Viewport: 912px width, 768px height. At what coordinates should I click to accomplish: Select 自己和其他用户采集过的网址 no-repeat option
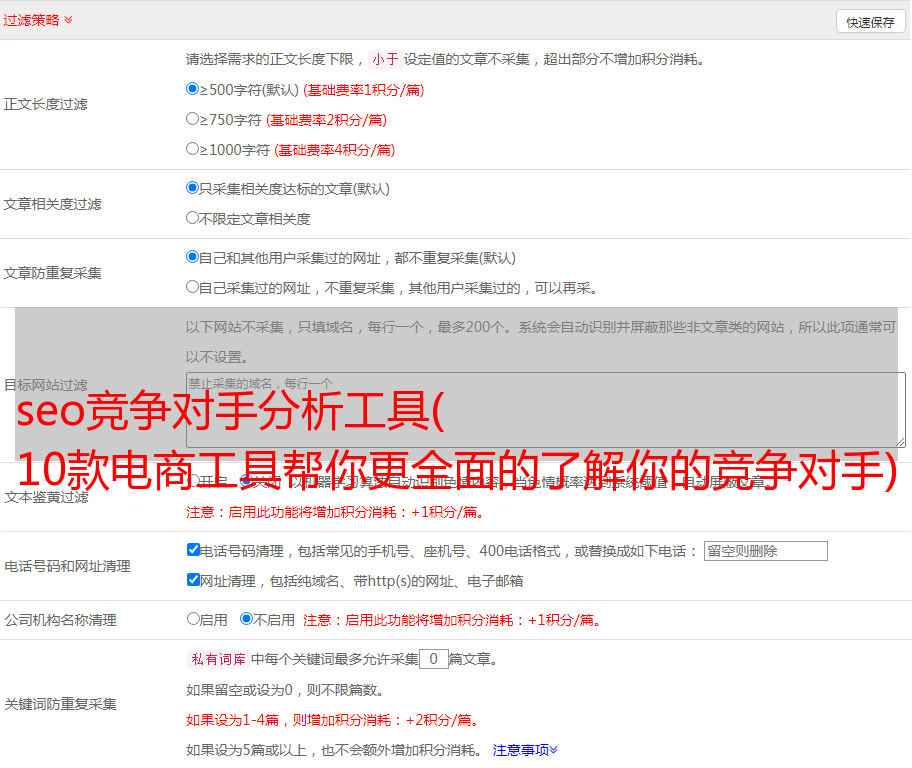point(193,257)
